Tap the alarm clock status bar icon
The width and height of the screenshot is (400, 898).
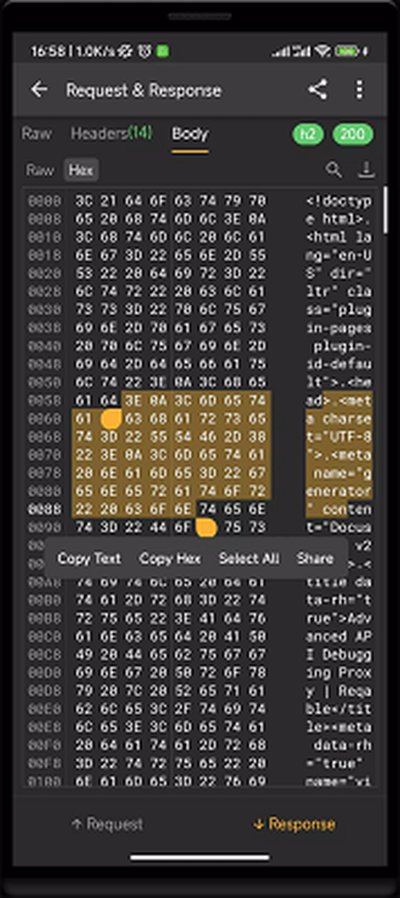pyautogui.click(x=145, y=51)
